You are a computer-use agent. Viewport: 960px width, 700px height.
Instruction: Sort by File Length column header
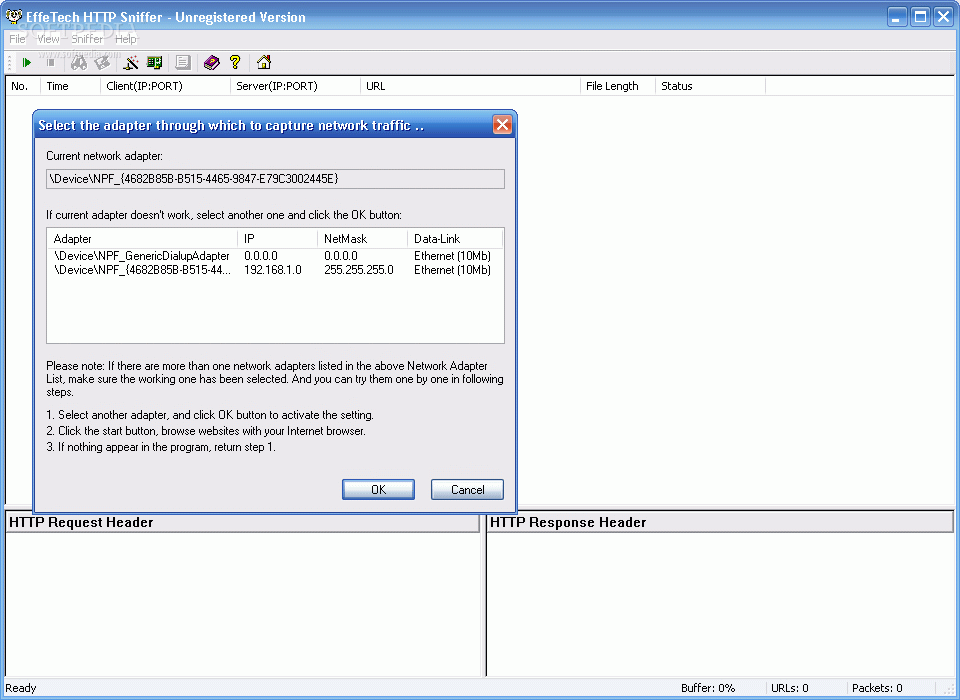pyautogui.click(x=618, y=86)
